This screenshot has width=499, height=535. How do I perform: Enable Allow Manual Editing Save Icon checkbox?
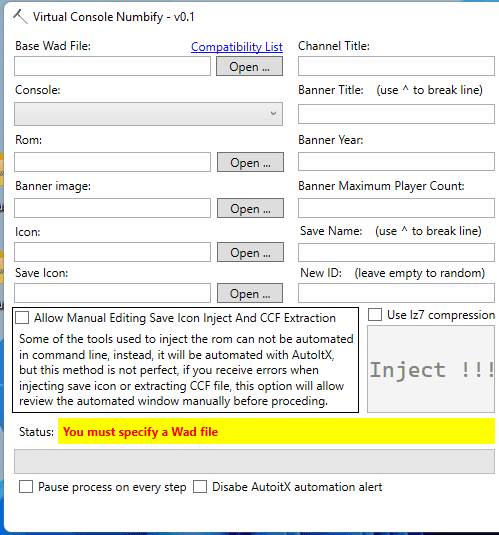click(22, 318)
